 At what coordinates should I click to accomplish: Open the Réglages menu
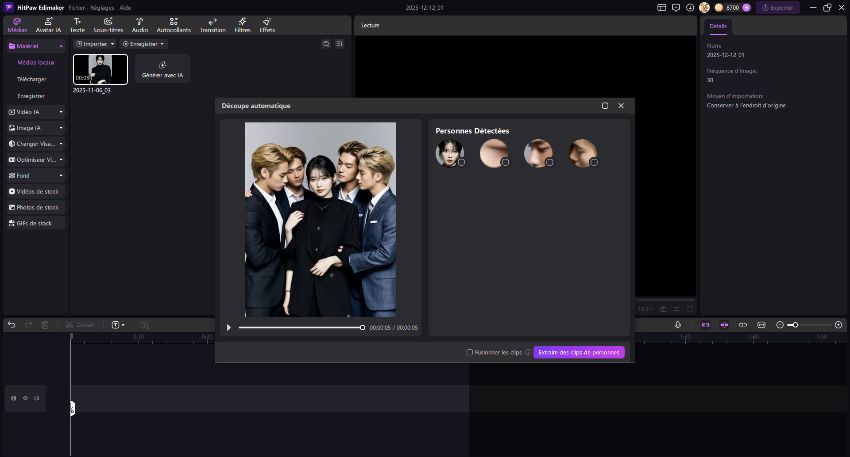(102, 7)
